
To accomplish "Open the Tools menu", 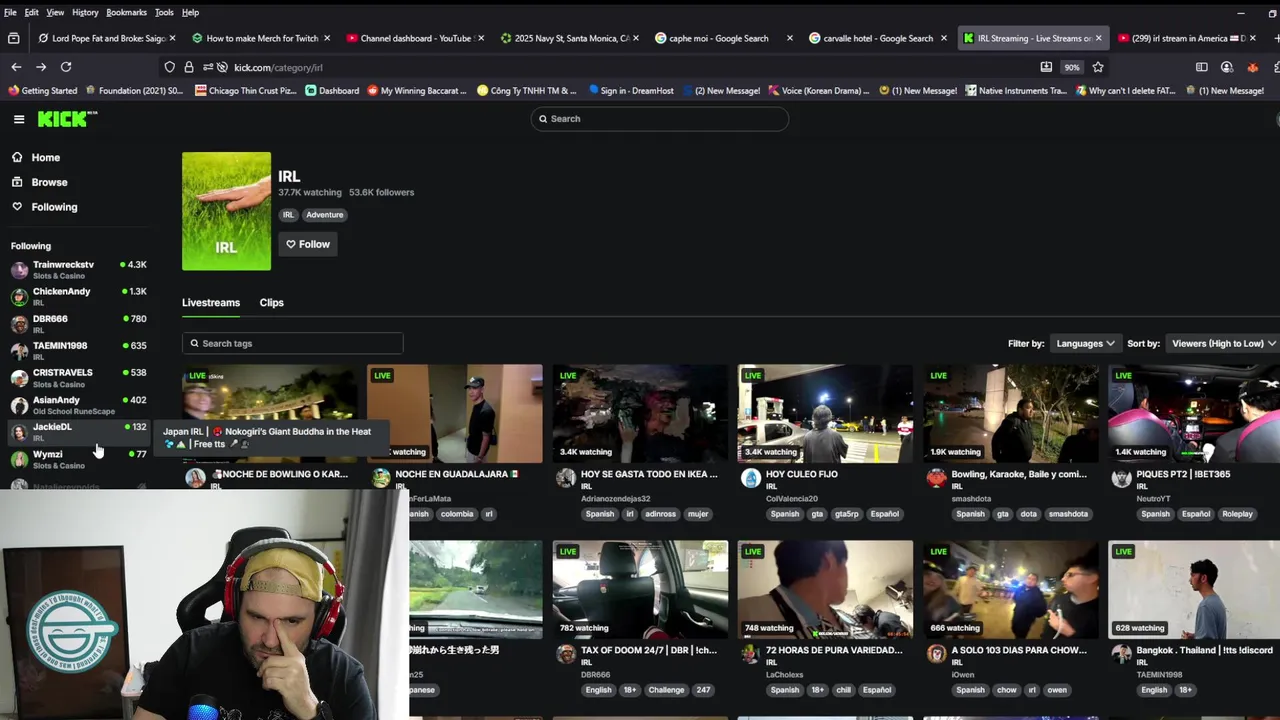I will pyautogui.click(x=164, y=12).
